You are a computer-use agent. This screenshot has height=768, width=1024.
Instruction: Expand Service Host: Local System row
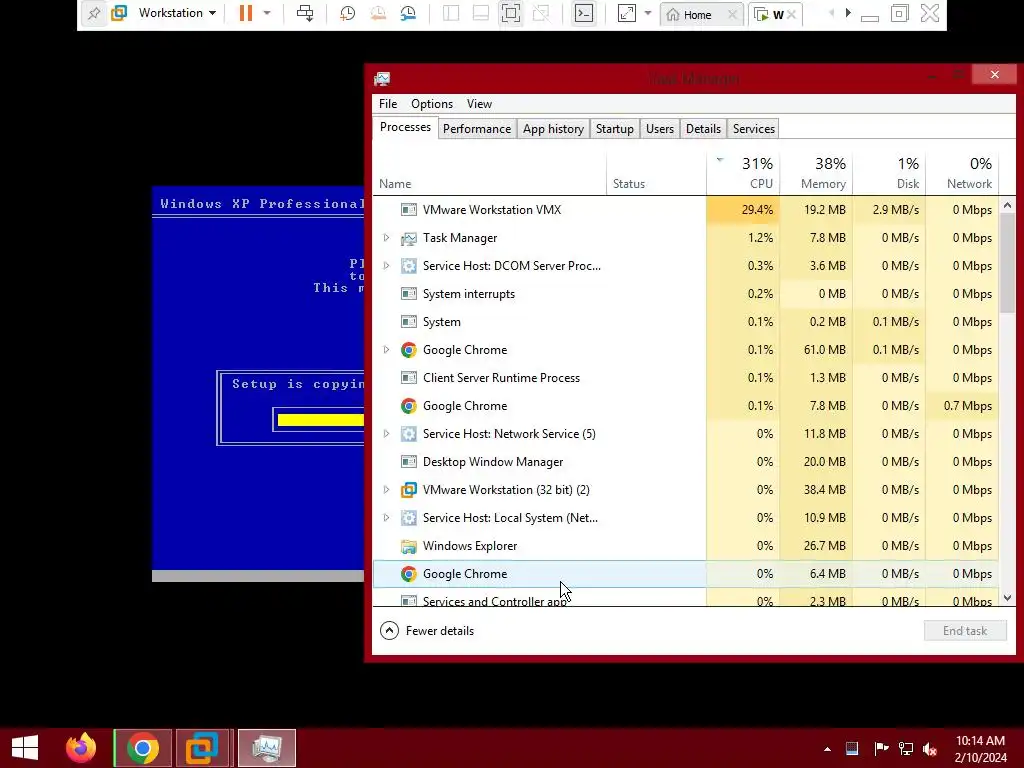(x=386, y=518)
